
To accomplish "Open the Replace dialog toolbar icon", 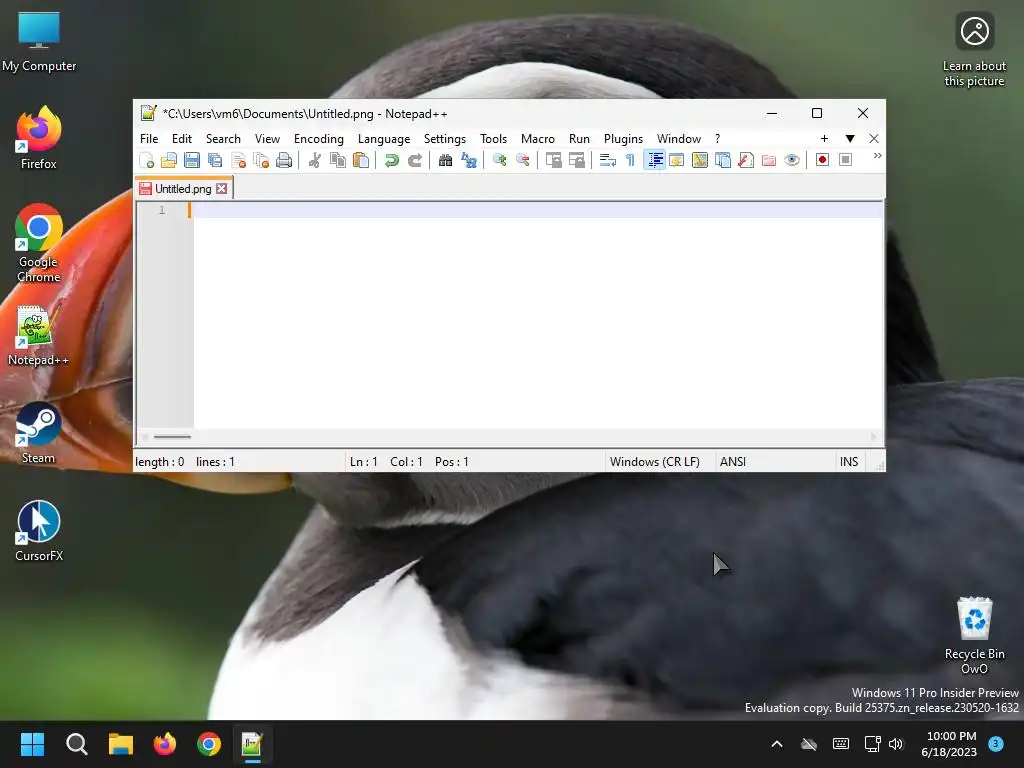I will point(468,160).
